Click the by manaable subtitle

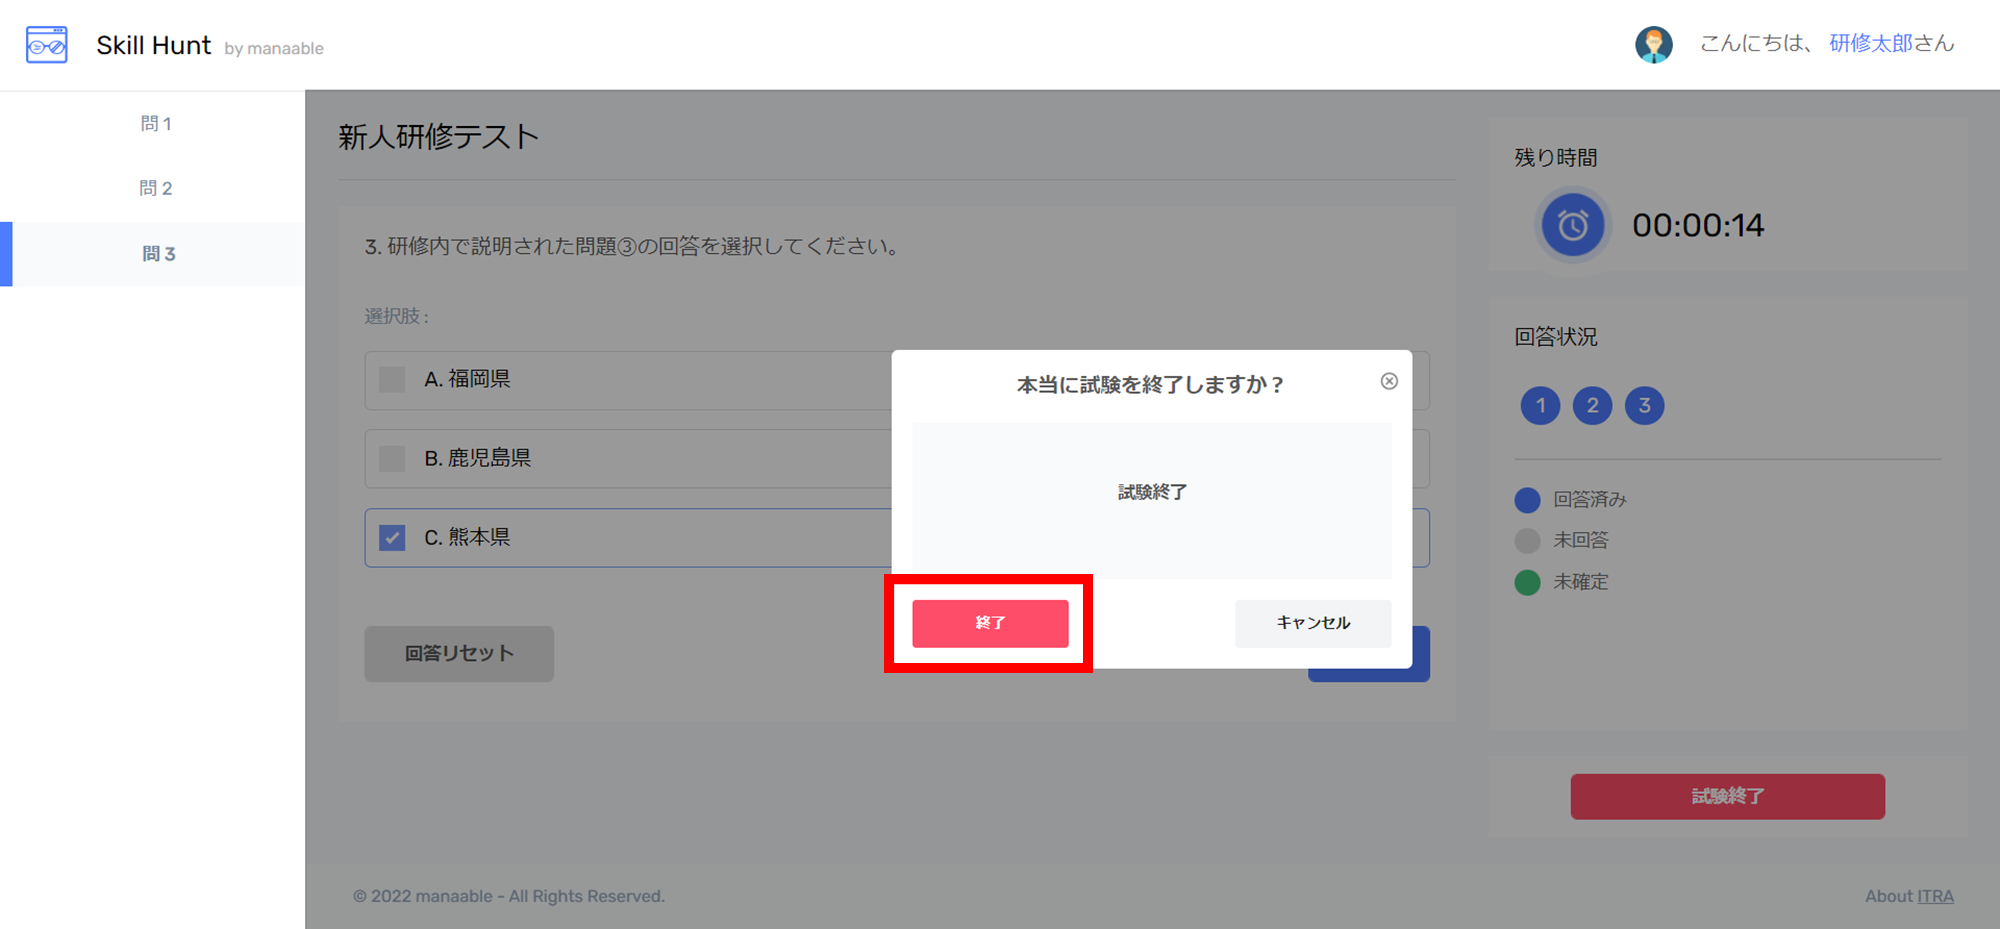point(274,48)
